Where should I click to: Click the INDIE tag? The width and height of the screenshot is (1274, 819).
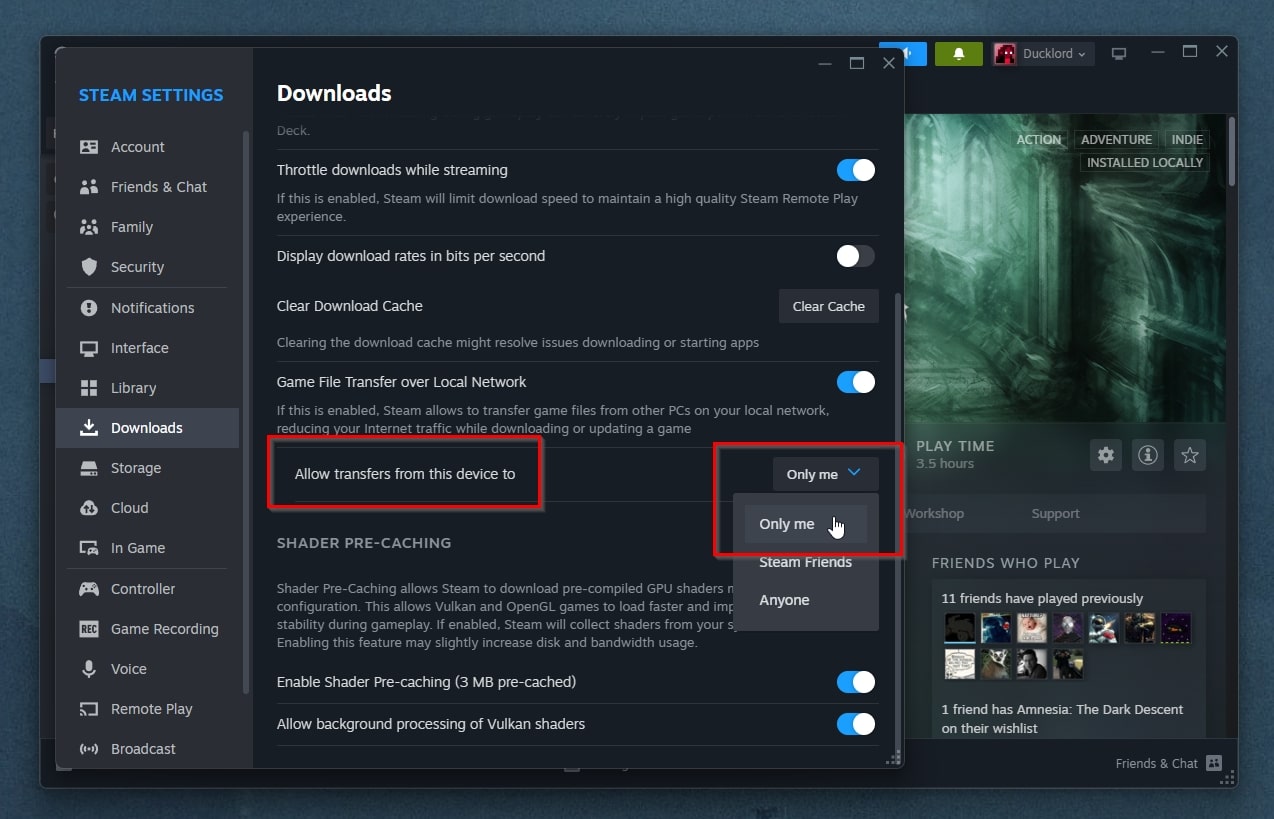click(1188, 140)
